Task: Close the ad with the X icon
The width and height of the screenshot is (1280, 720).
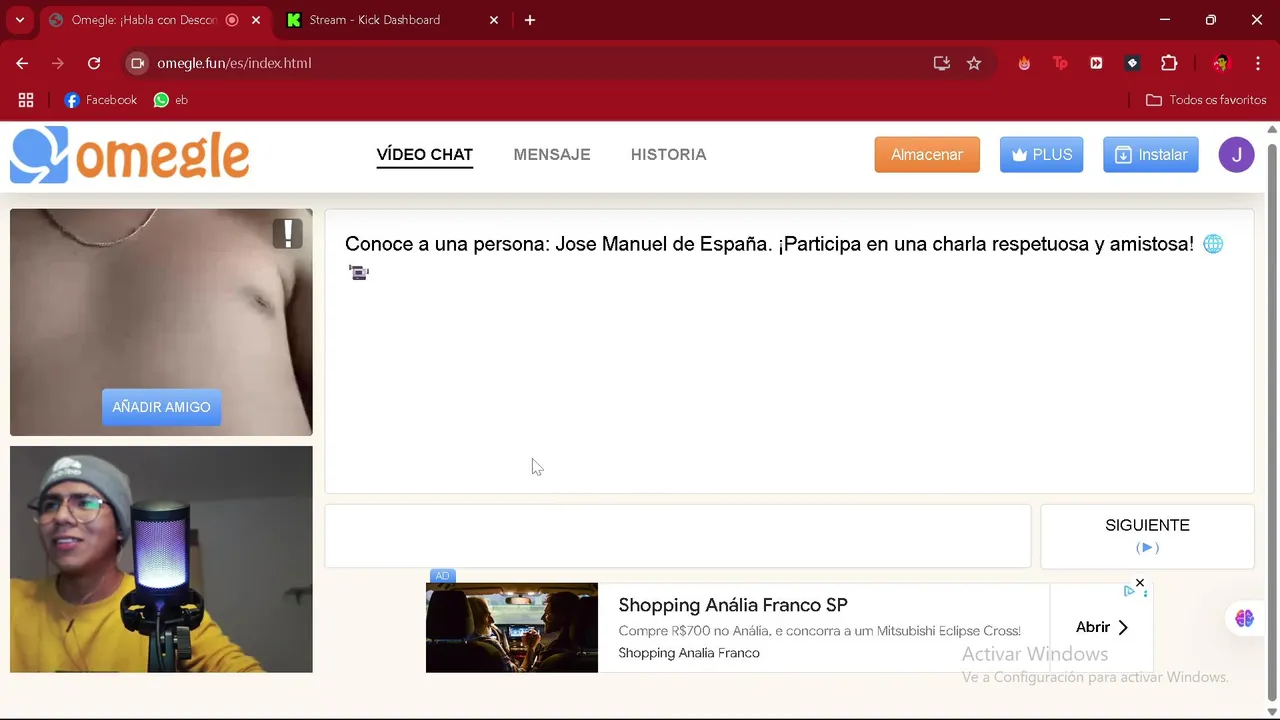Action: click(x=1139, y=583)
